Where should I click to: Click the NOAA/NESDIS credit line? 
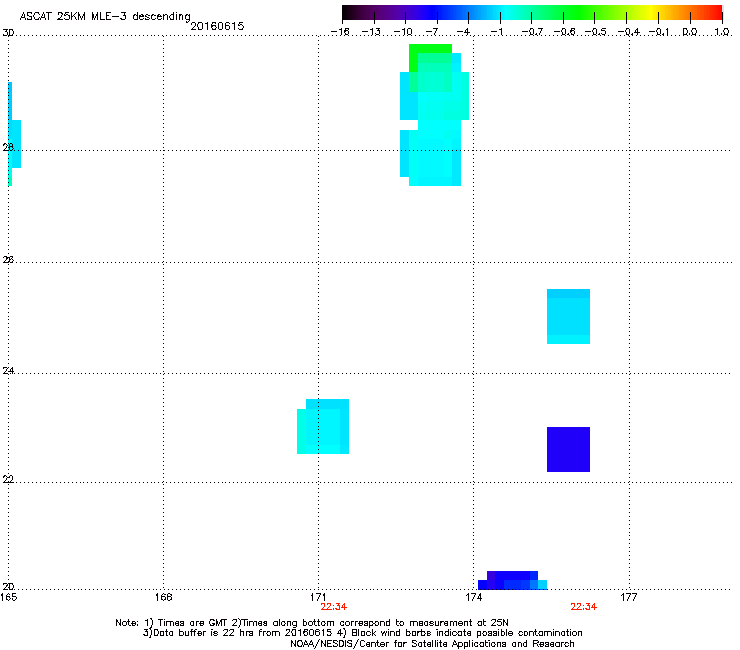pos(432,644)
